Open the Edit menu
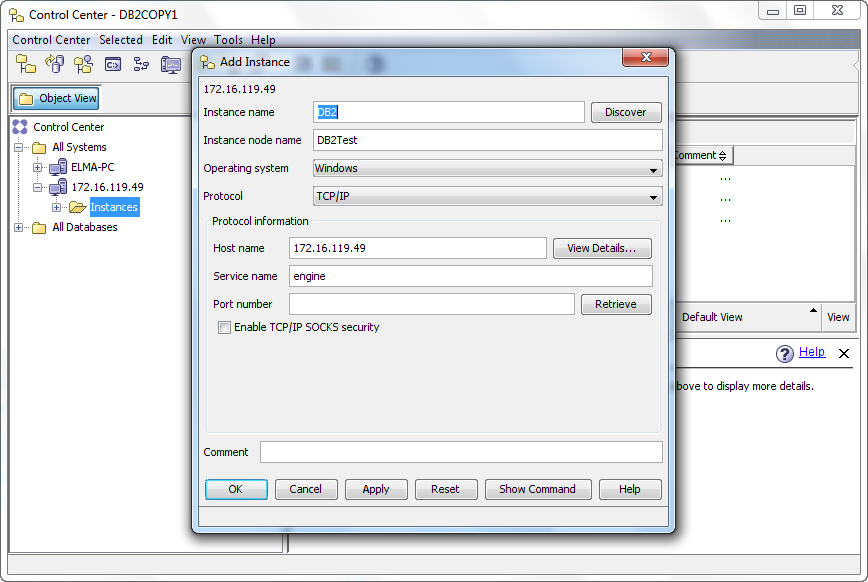The image size is (868, 582). click(162, 40)
